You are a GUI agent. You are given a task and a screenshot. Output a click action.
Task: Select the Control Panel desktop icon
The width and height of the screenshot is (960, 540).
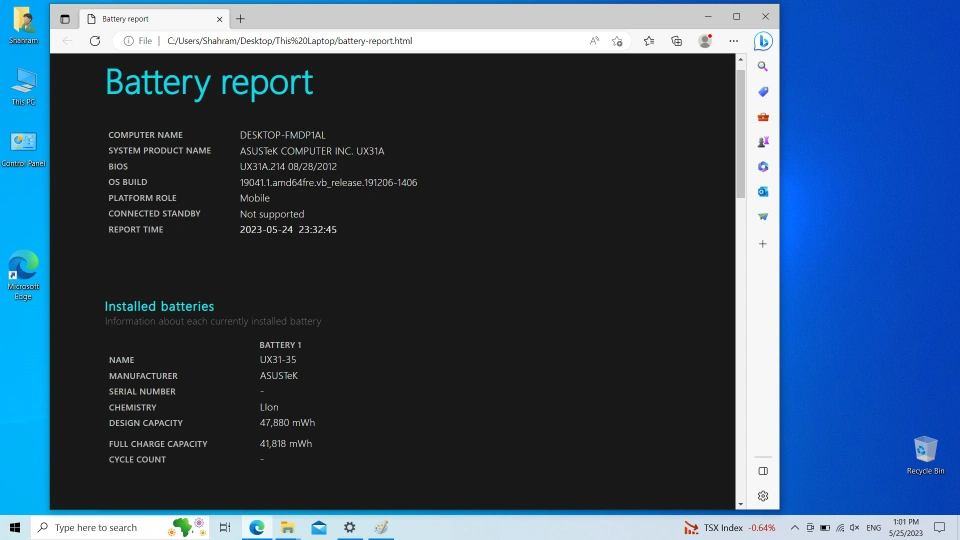pyautogui.click(x=23, y=149)
